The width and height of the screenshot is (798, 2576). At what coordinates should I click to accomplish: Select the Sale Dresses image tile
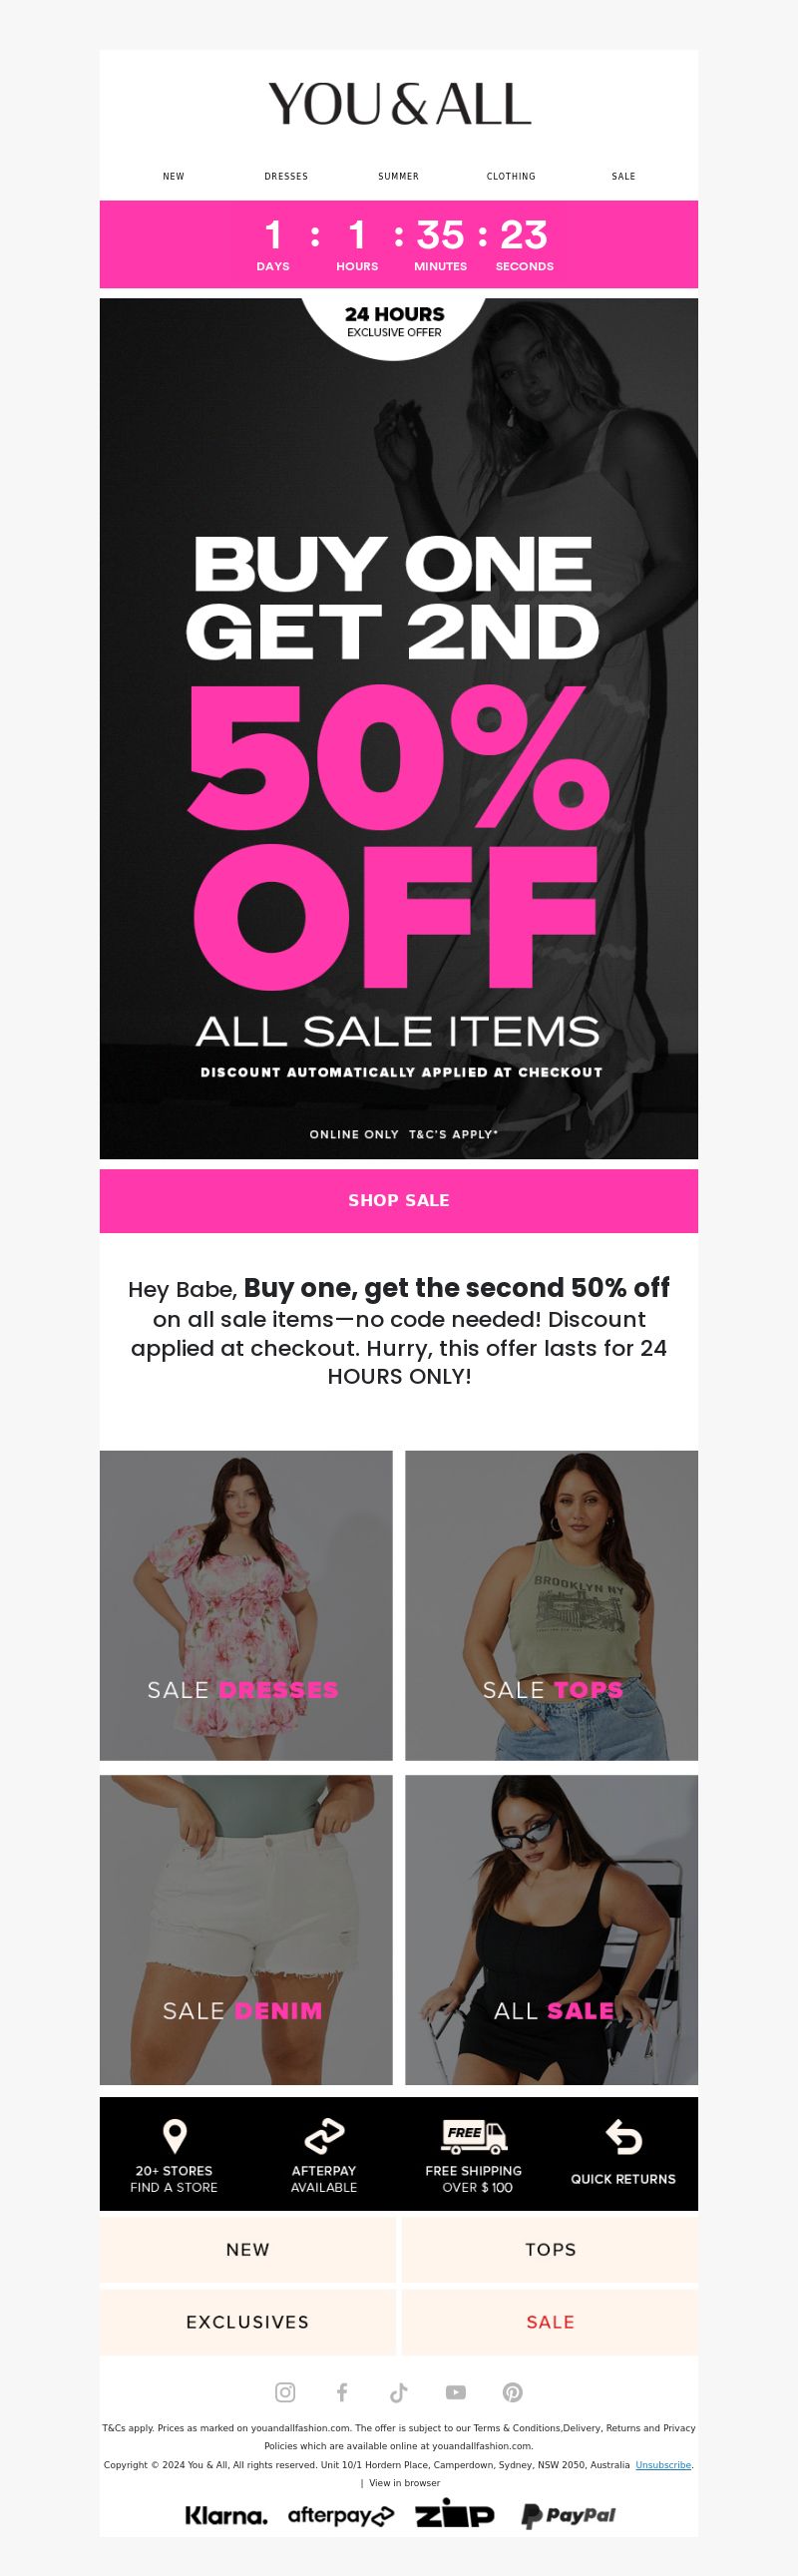click(246, 1606)
